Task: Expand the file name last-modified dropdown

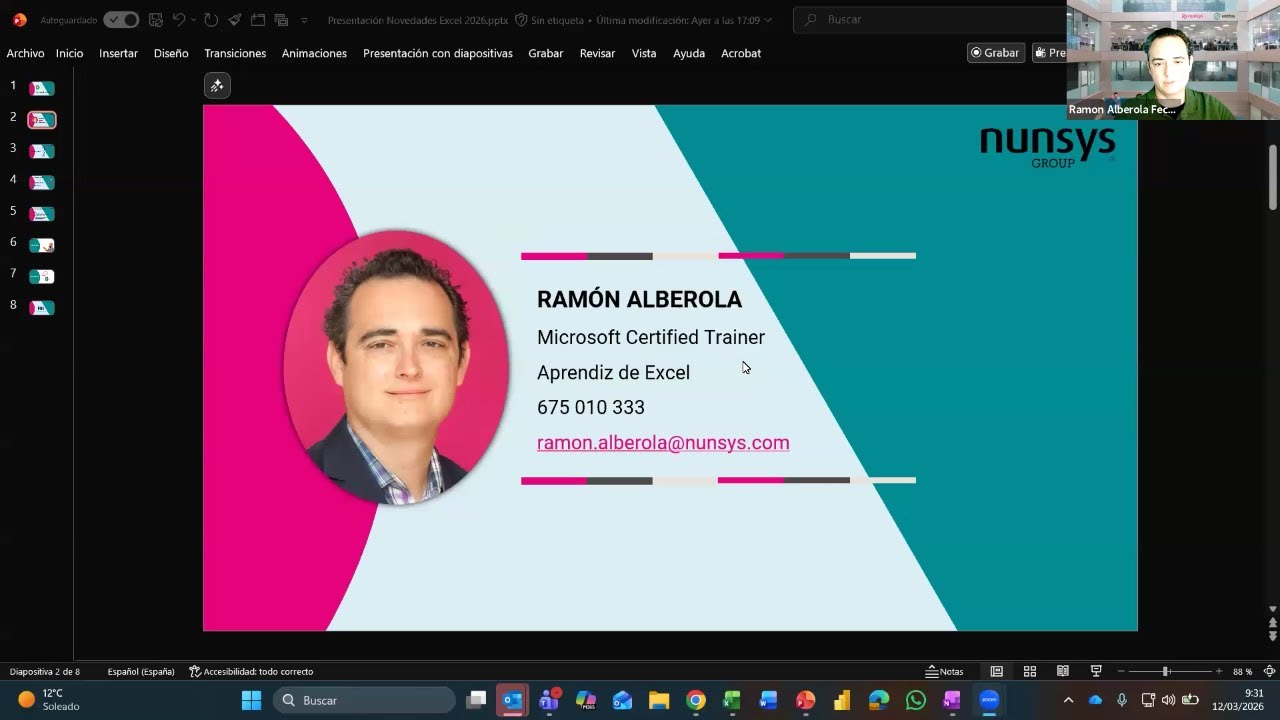Action: [x=768, y=20]
